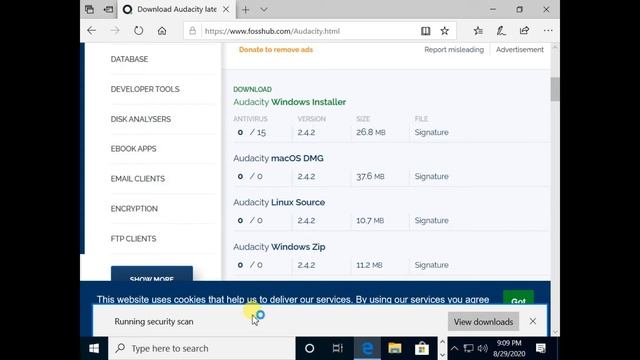The width and height of the screenshot is (640, 360).
Task: Open the clock showing 9:09 PM
Action: 509,348
